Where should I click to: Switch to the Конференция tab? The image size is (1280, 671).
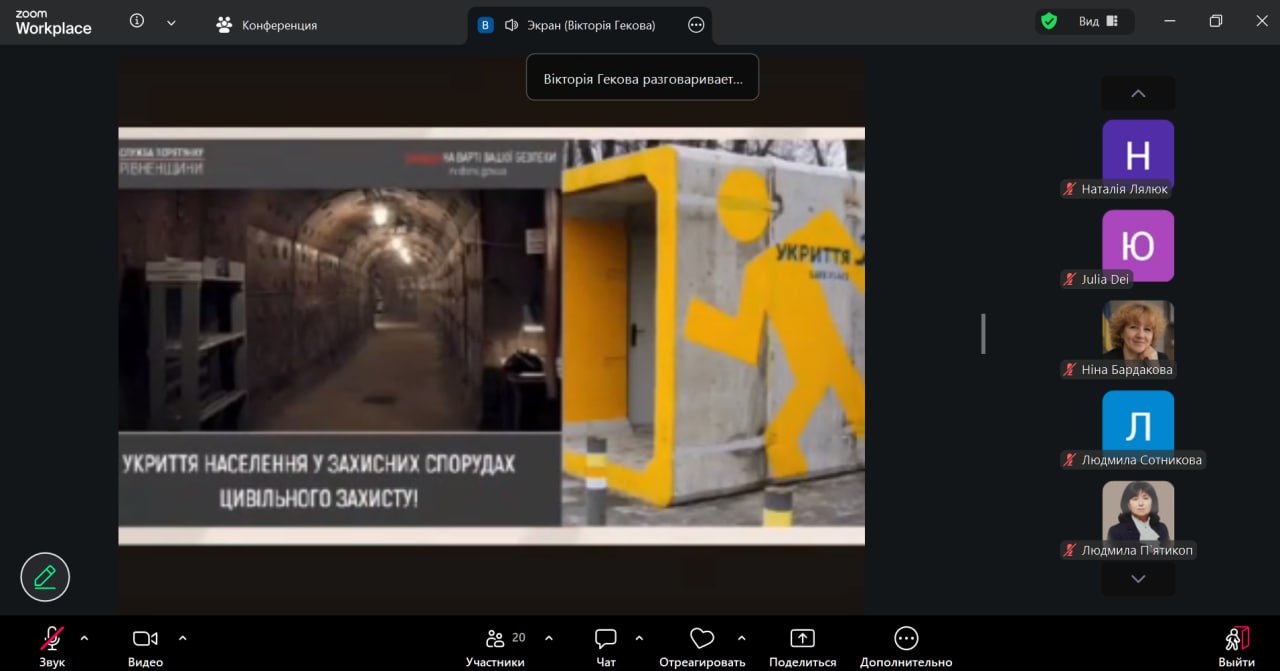point(267,25)
